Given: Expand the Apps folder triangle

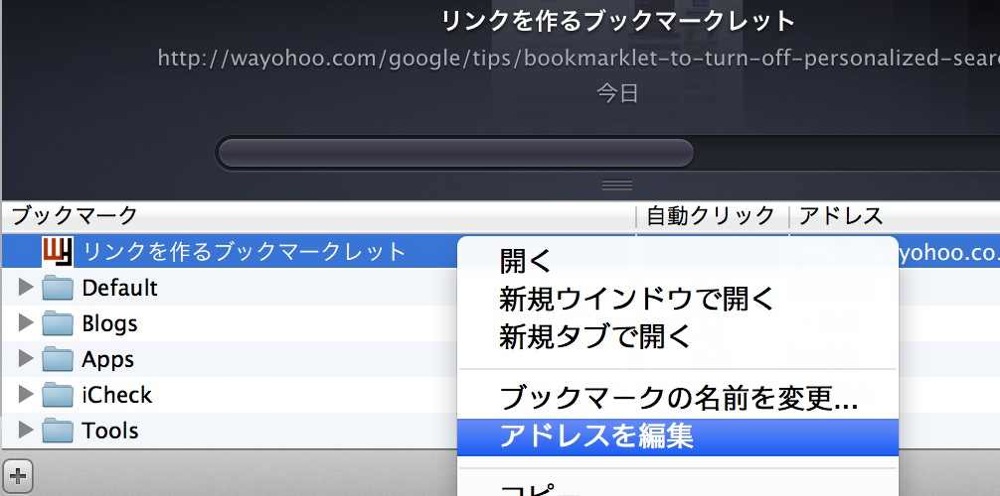Looking at the screenshot, I should coord(26,358).
